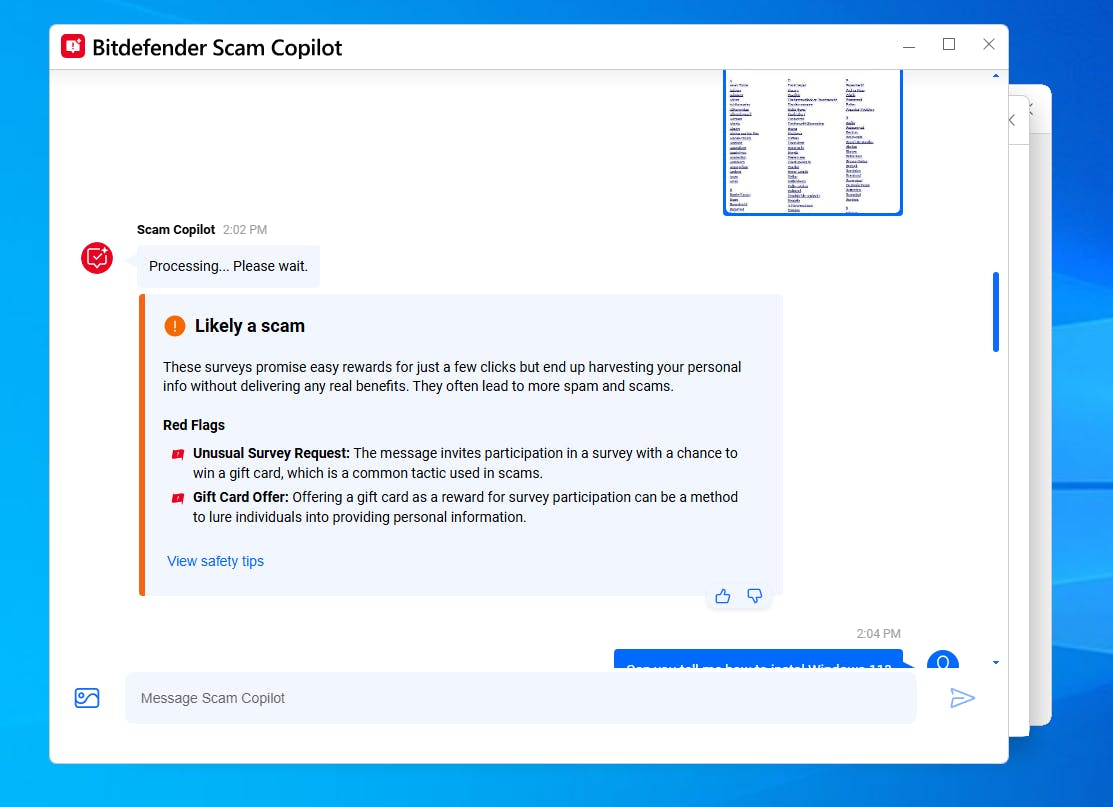
Task: Click the flag icon next to Gift Card Offer
Action: (178, 498)
